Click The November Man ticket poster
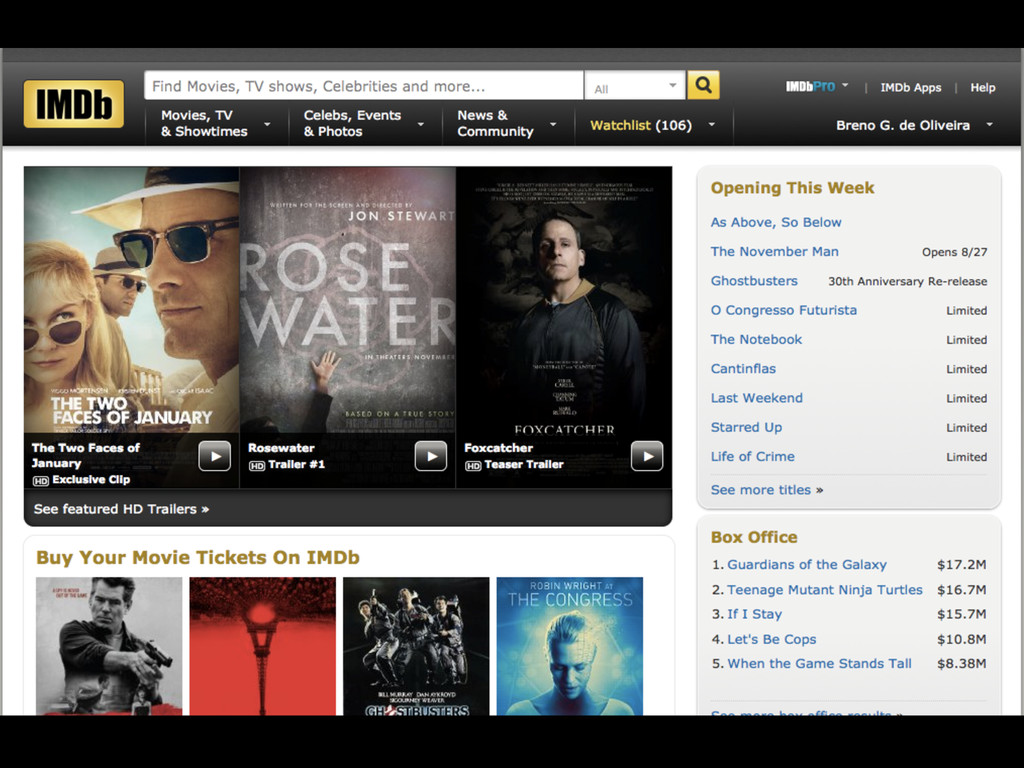The image size is (1024, 768). pyautogui.click(x=109, y=646)
